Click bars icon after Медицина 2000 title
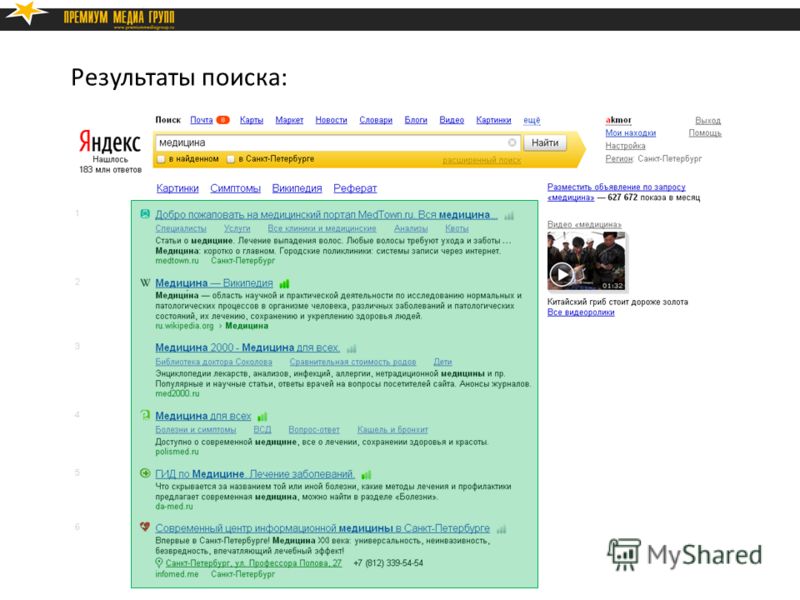The width and height of the screenshot is (800, 600). (352, 349)
